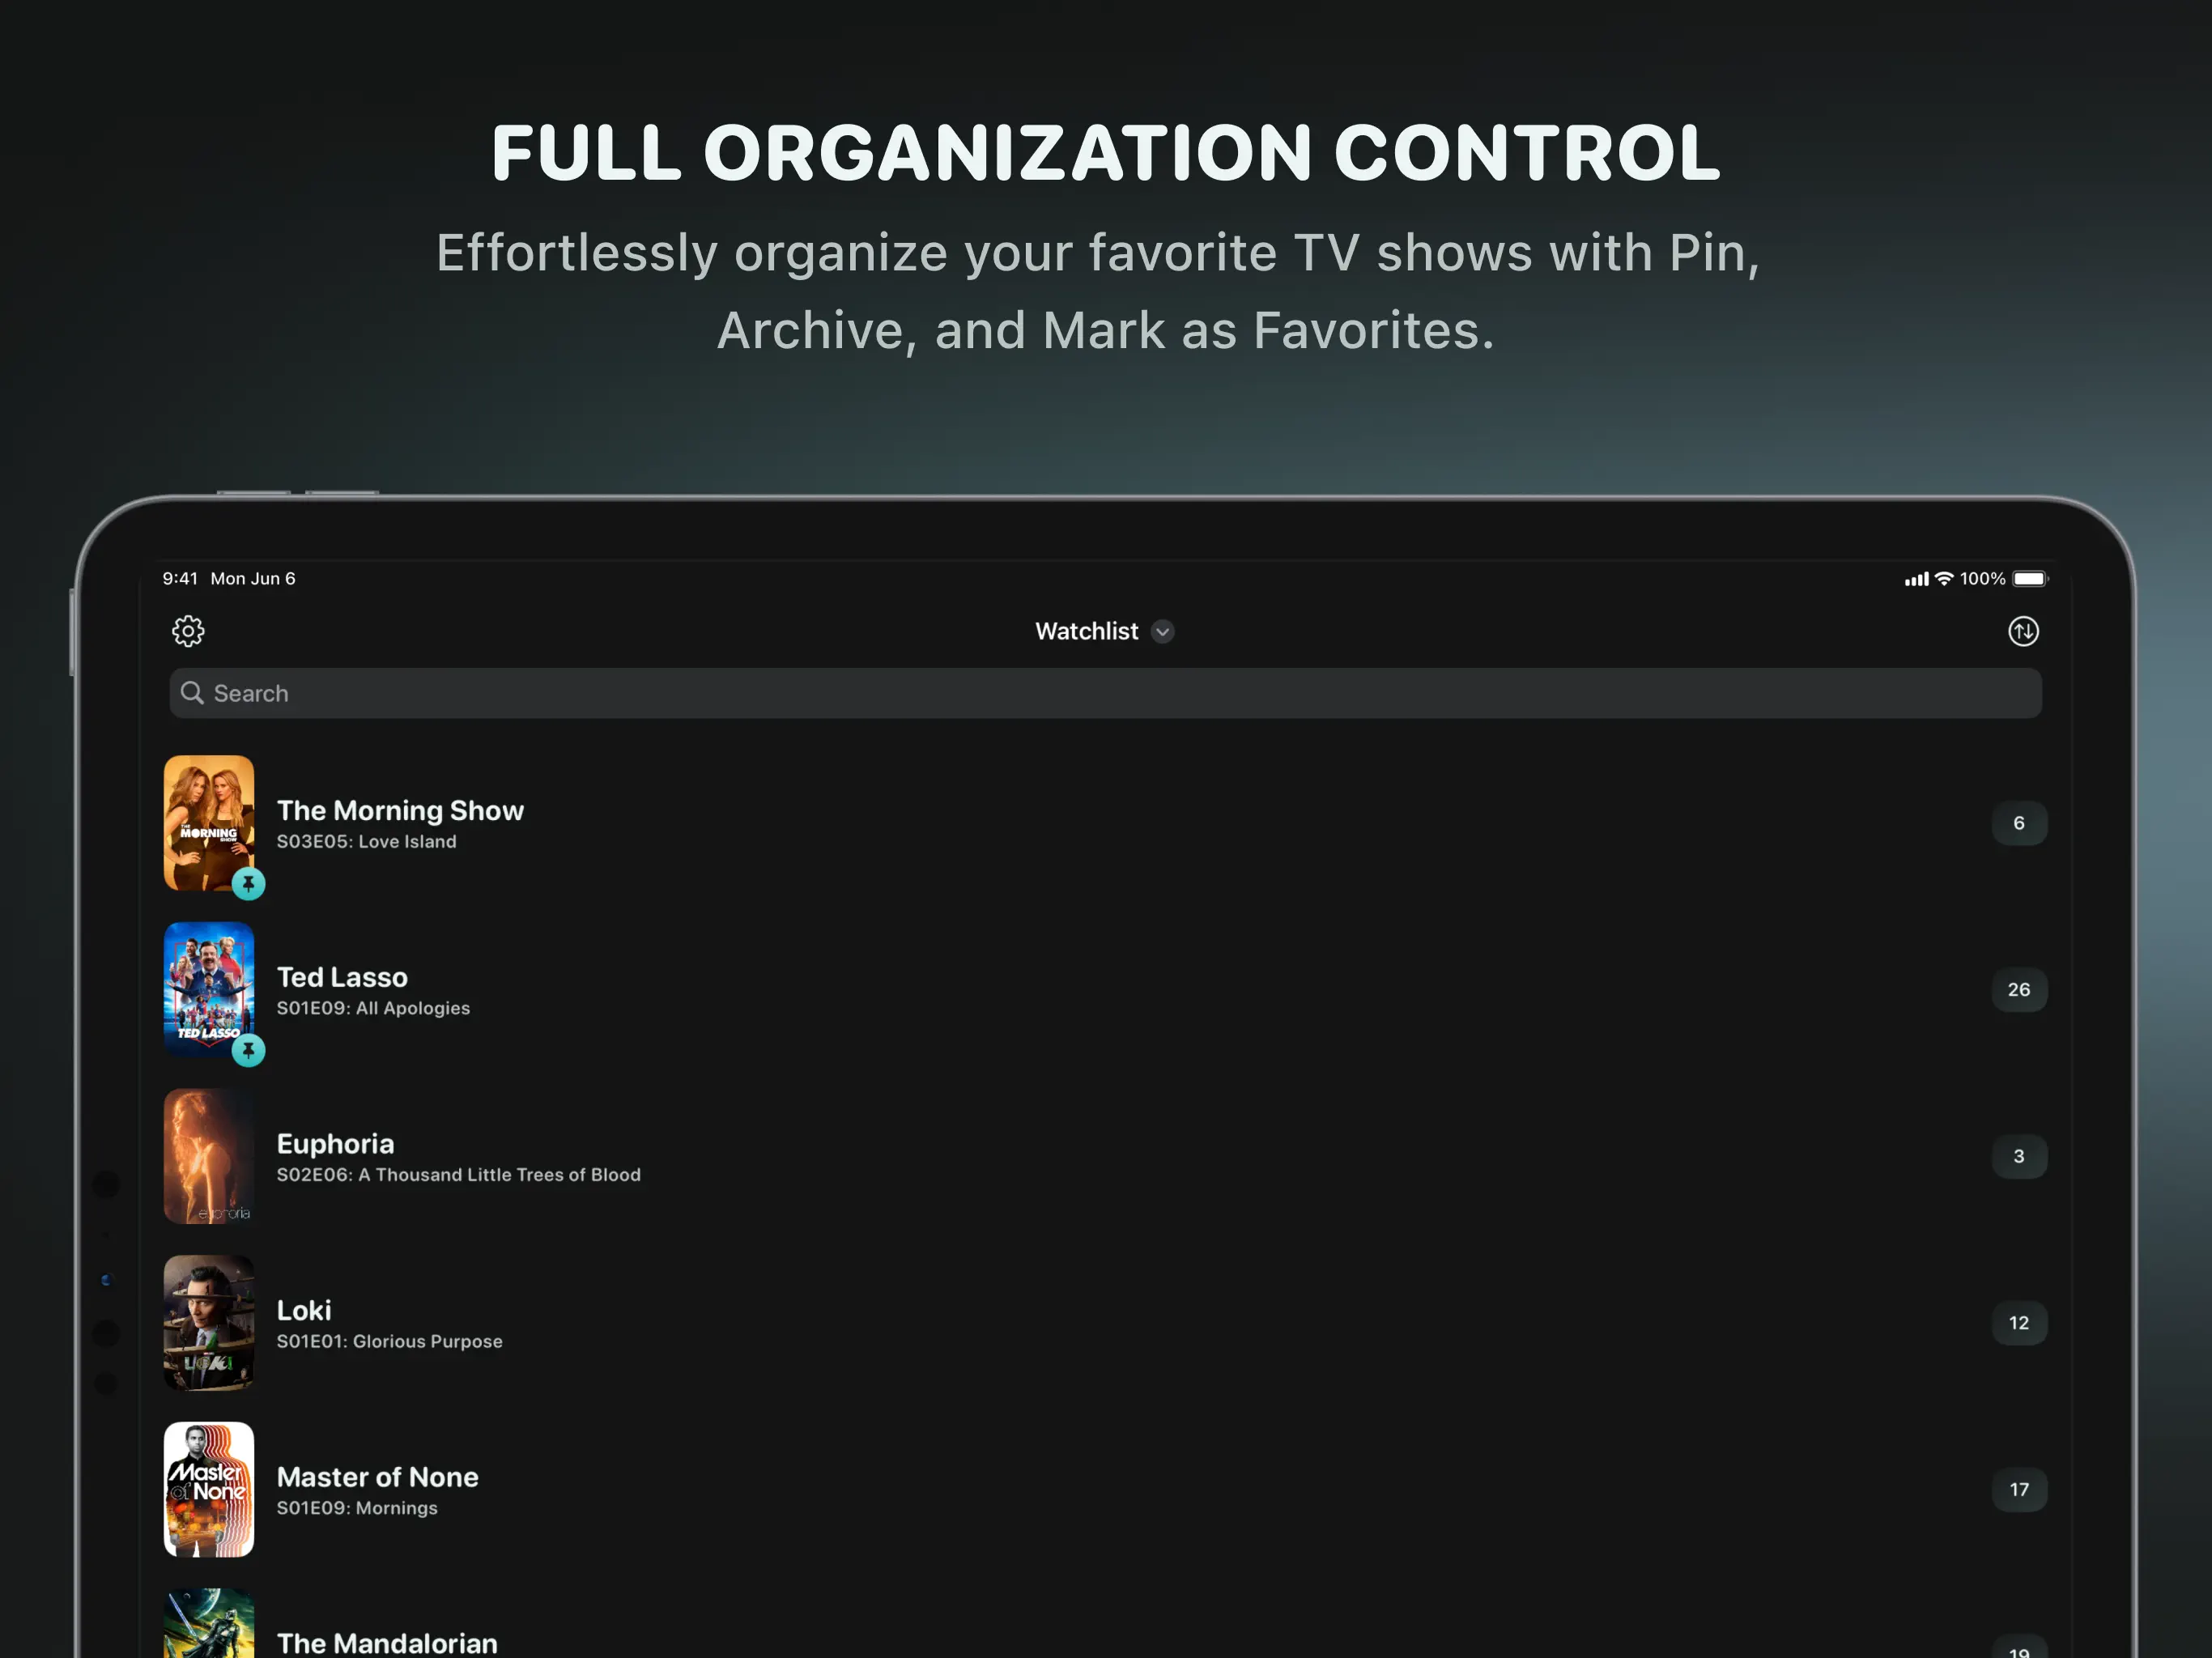Click Euphoria remaining count badge 3

coord(2018,1156)
